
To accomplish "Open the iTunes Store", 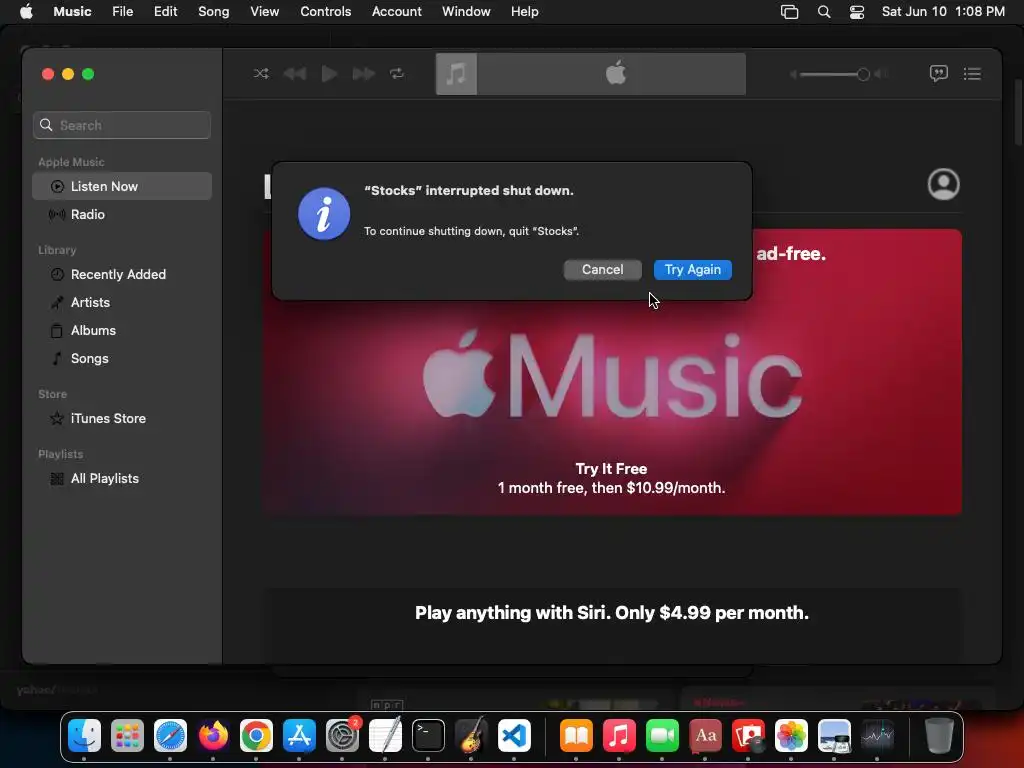I will point(122,419).
